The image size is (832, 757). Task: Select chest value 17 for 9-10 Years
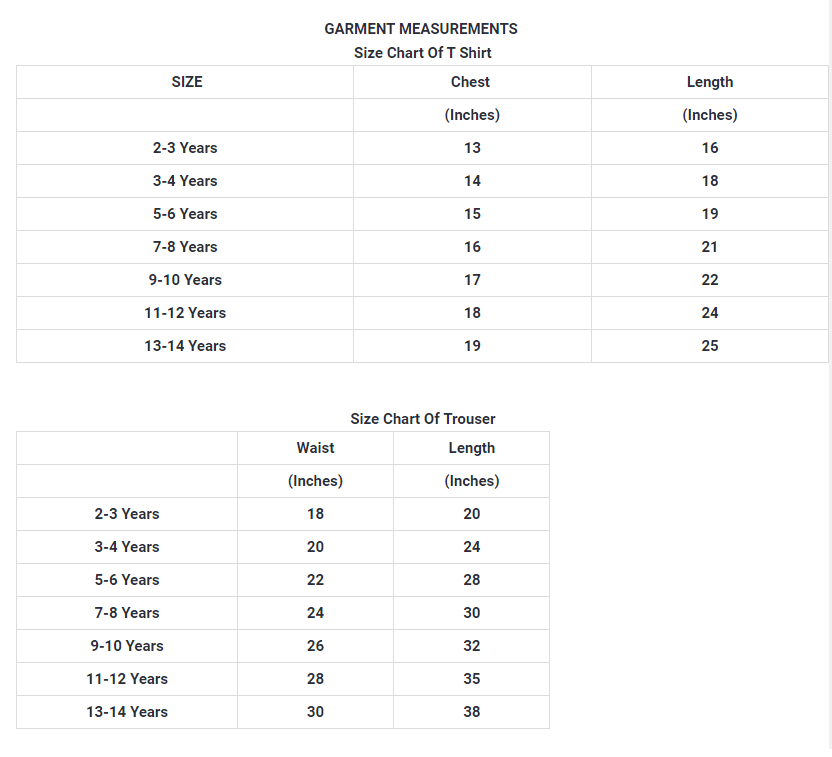pos(472,280)
